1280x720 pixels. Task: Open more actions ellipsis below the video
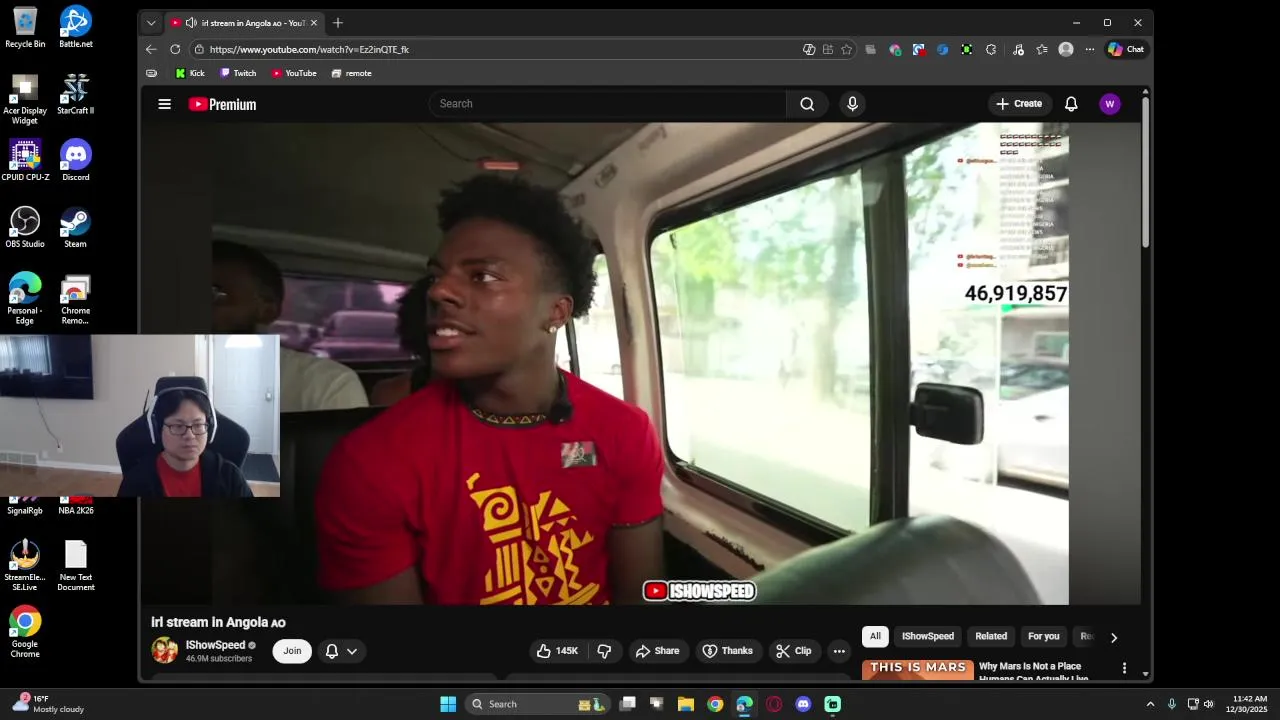point(839,651)
